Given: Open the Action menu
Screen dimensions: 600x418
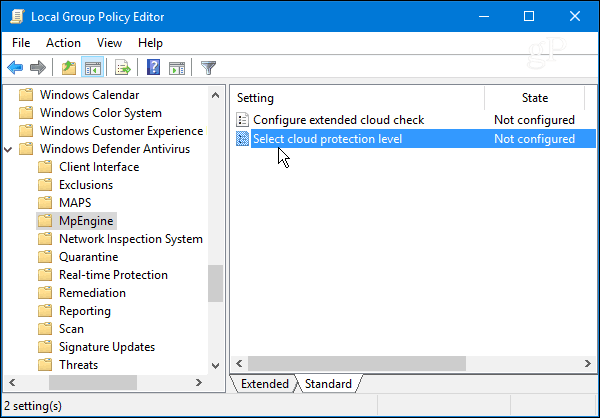Looking at the screenshot, I should 64,43.
